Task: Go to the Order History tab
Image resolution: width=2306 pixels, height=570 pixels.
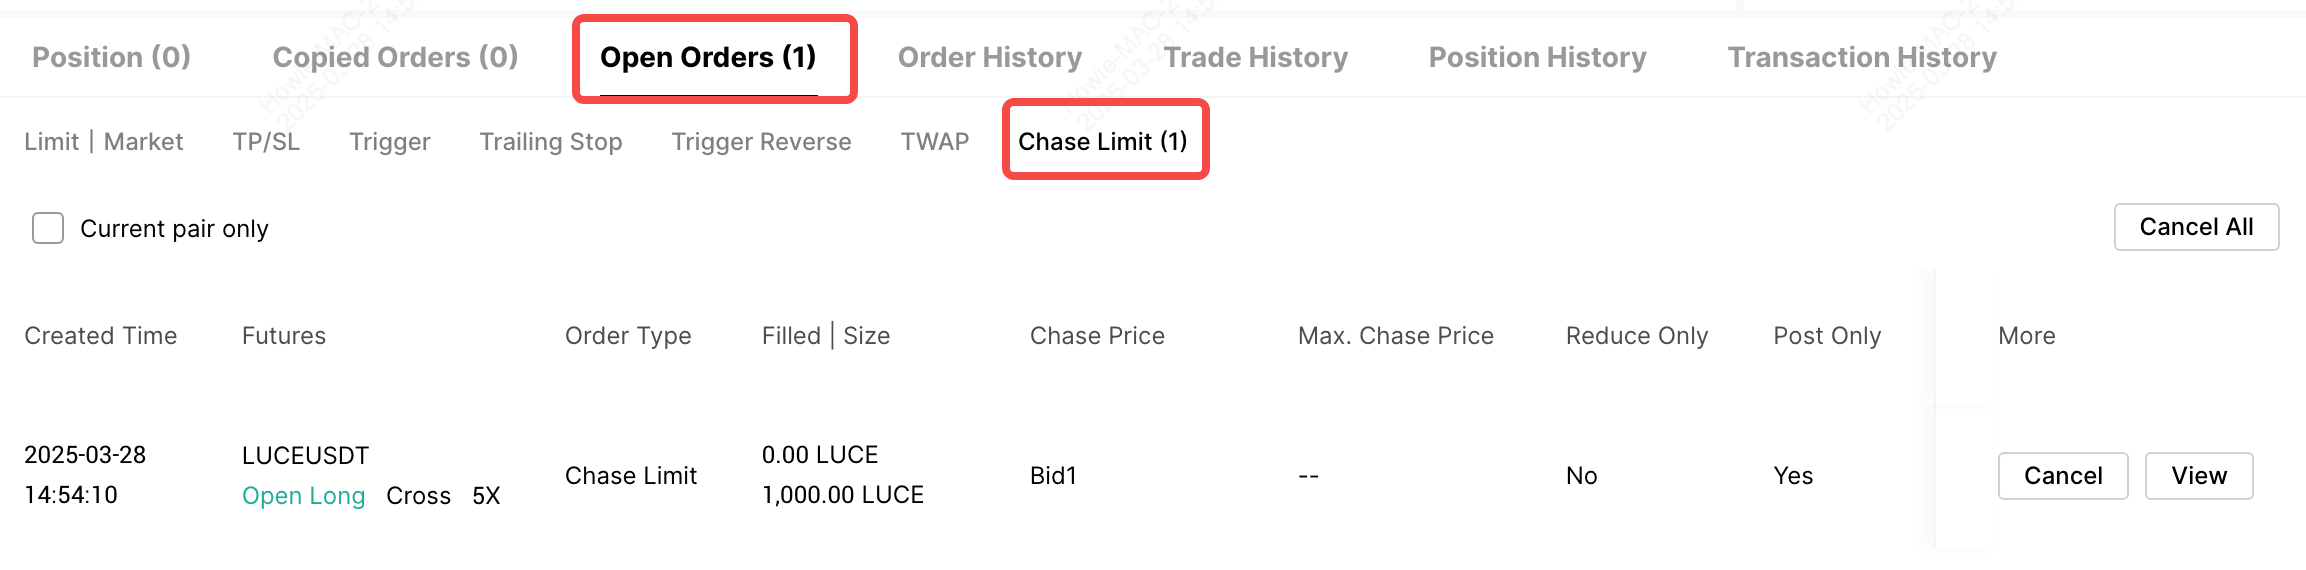Action: coord(989,57)
